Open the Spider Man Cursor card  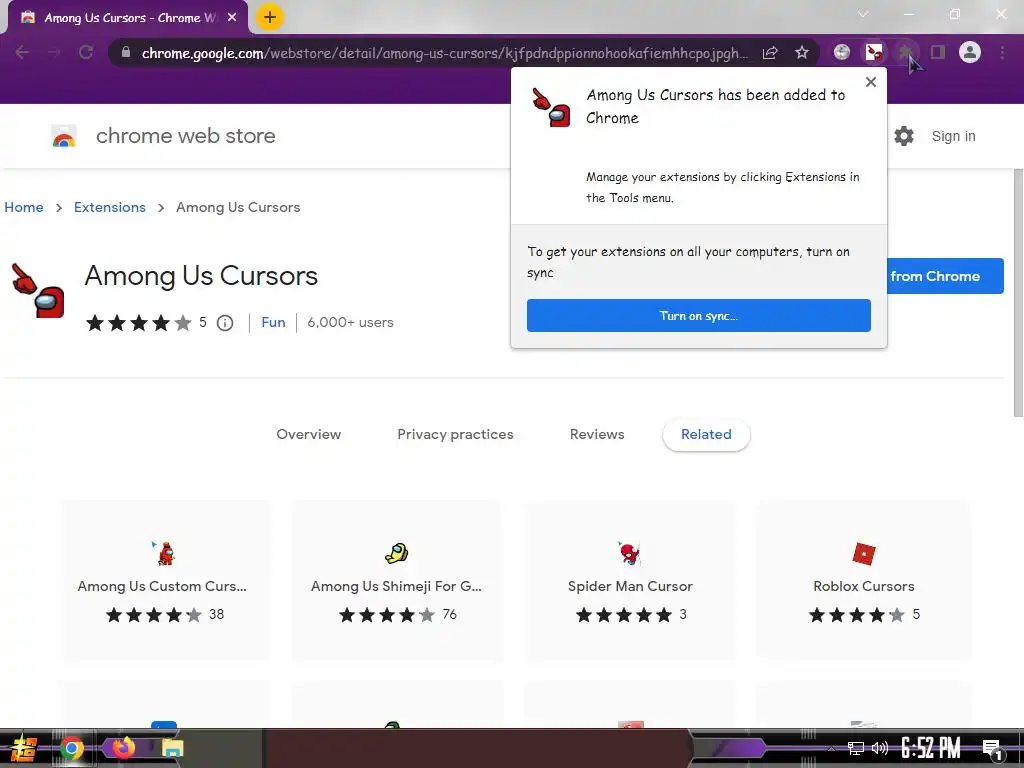(630, 581)
